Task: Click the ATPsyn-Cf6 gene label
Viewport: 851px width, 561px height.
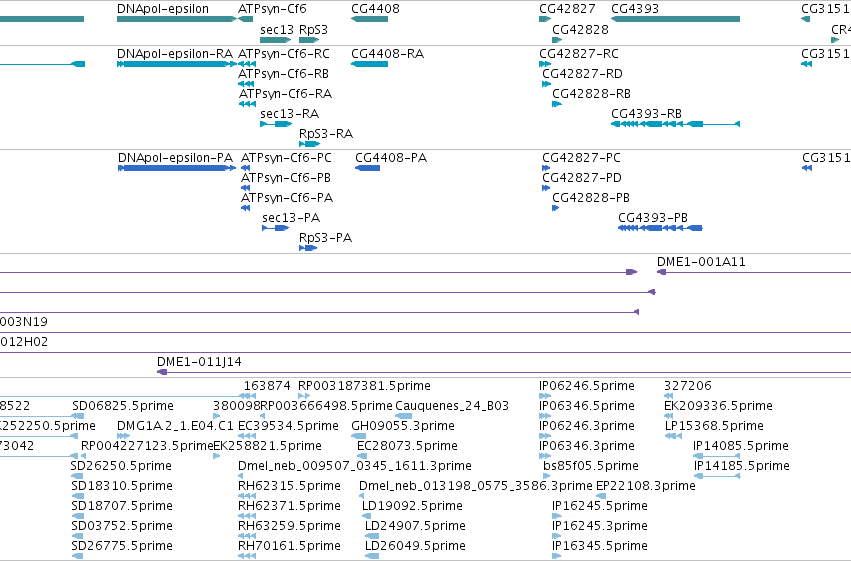Action: pyautogui.click(x=272, y=9)
